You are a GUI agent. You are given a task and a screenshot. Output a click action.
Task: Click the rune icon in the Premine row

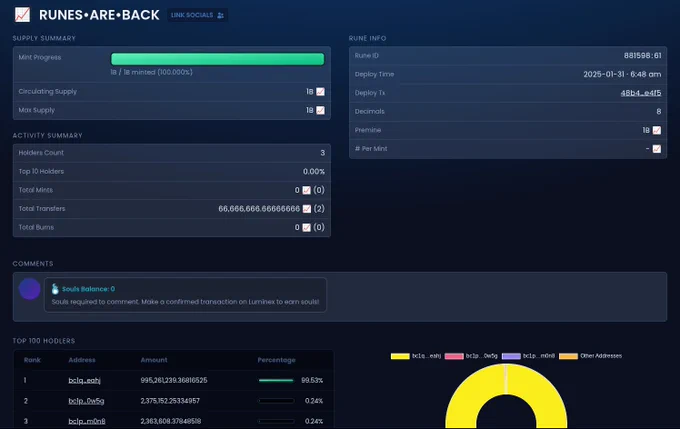(x=657, y=130)
